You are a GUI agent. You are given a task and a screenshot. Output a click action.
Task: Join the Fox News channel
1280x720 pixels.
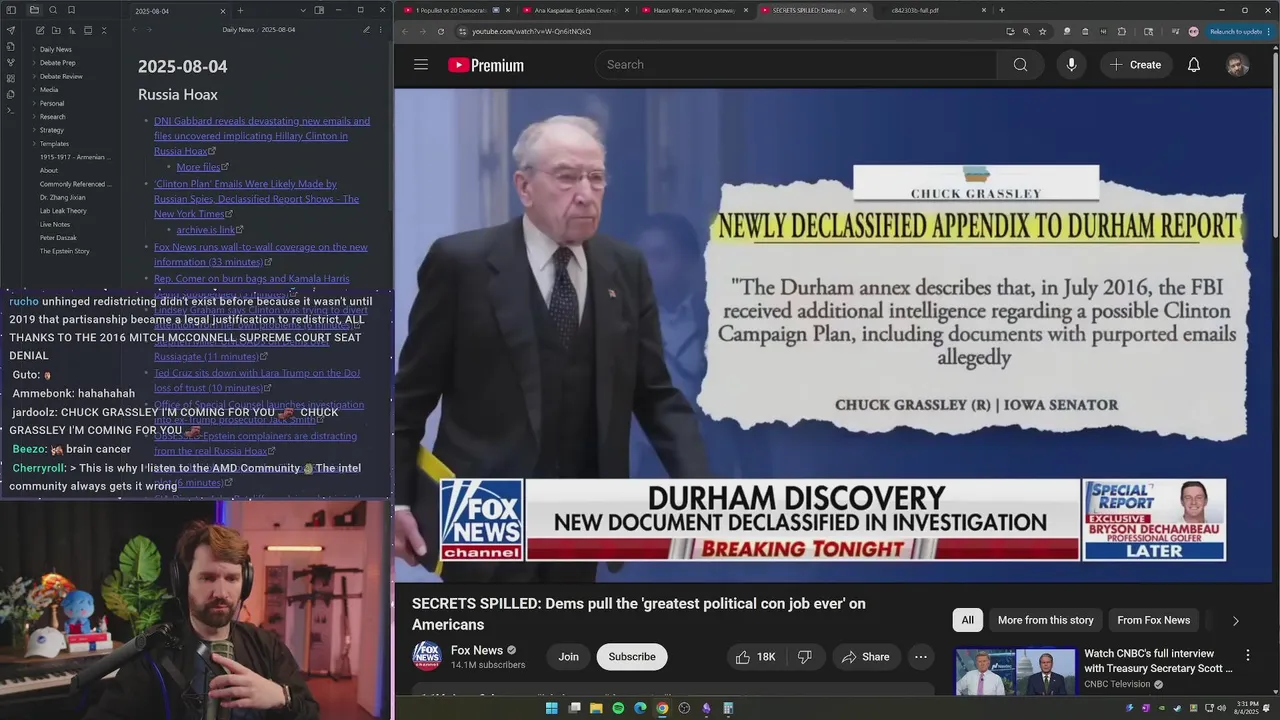pyautogui.click(x=568, y=657)
